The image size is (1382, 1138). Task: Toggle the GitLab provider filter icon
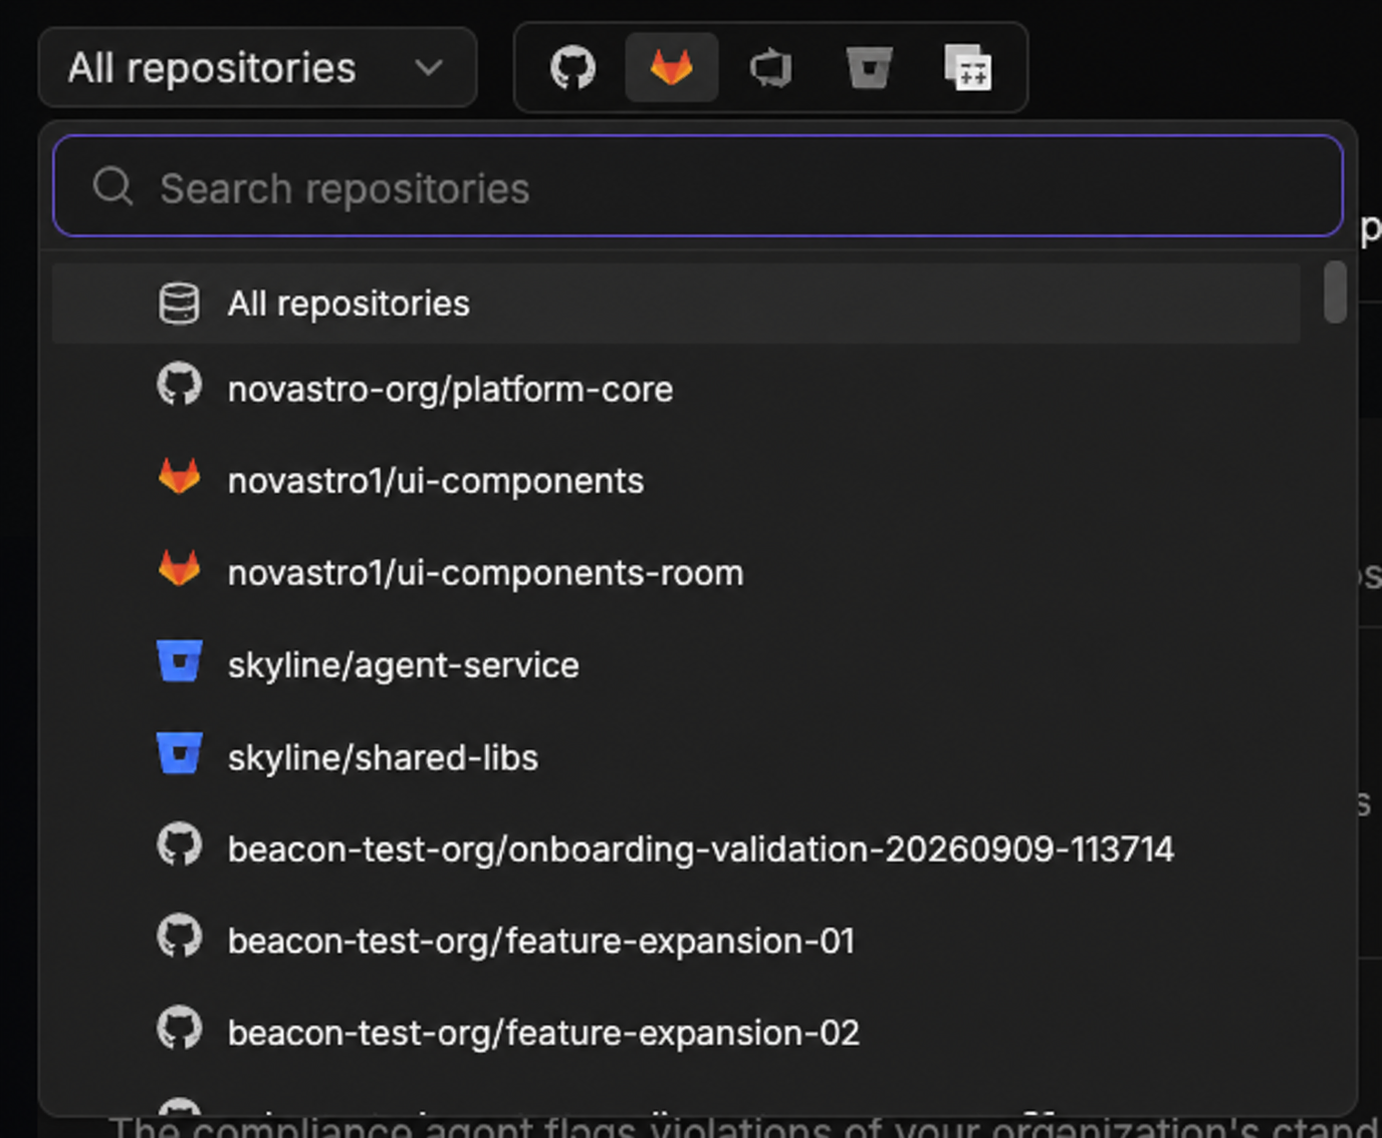coord(672,68)
